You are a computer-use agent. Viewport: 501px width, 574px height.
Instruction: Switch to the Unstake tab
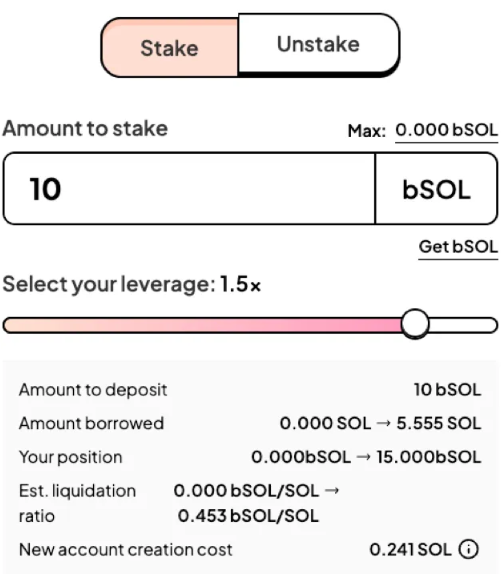tap(318, 44)
